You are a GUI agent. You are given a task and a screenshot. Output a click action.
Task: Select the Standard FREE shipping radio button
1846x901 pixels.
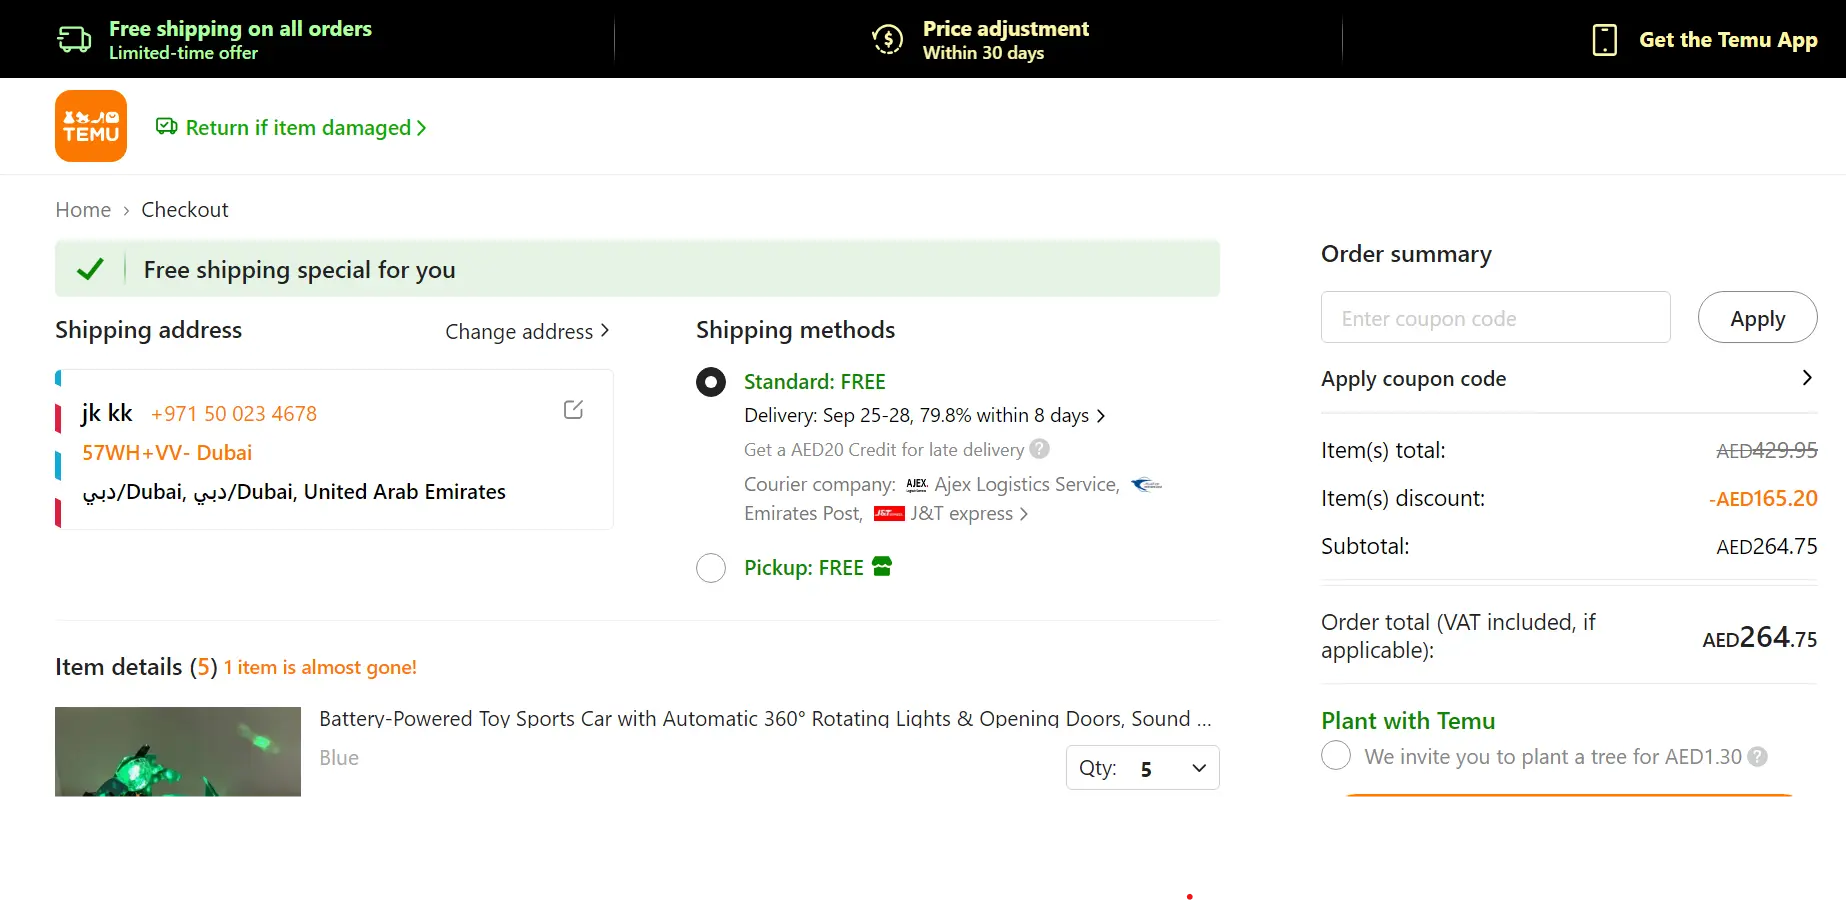[x=710, y=382]
